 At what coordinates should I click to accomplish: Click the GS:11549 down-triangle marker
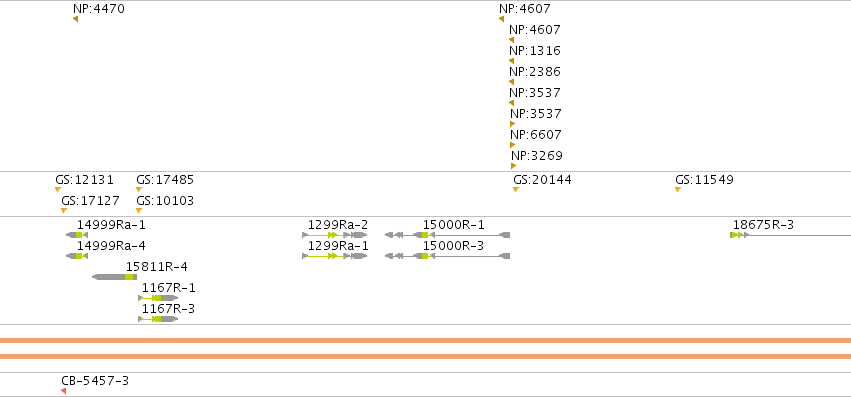(678, 190)
